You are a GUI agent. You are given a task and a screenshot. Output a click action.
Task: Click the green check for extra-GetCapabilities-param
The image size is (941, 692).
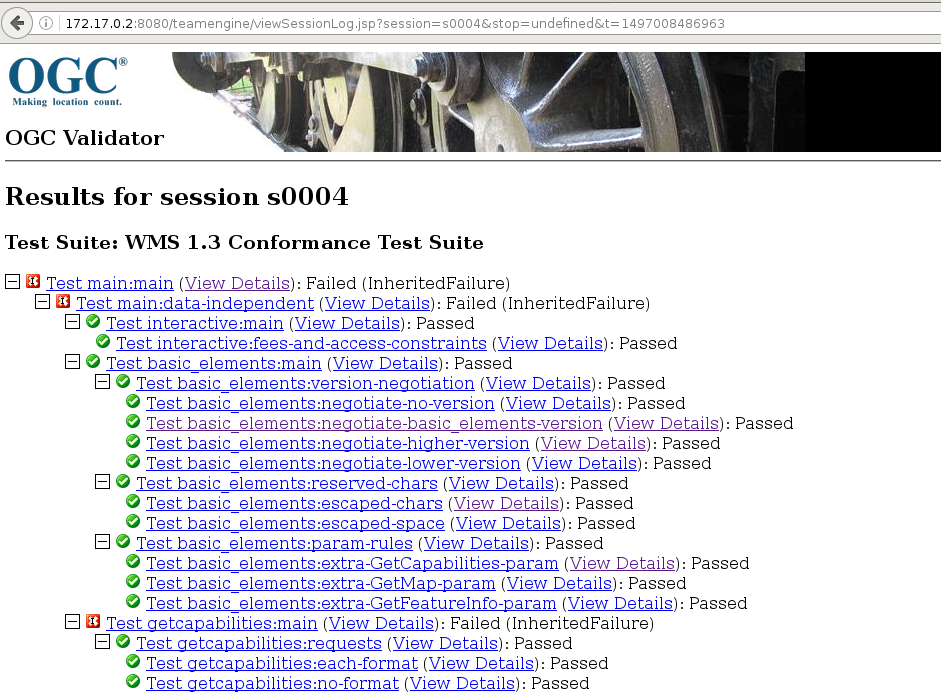pos(133,561)
